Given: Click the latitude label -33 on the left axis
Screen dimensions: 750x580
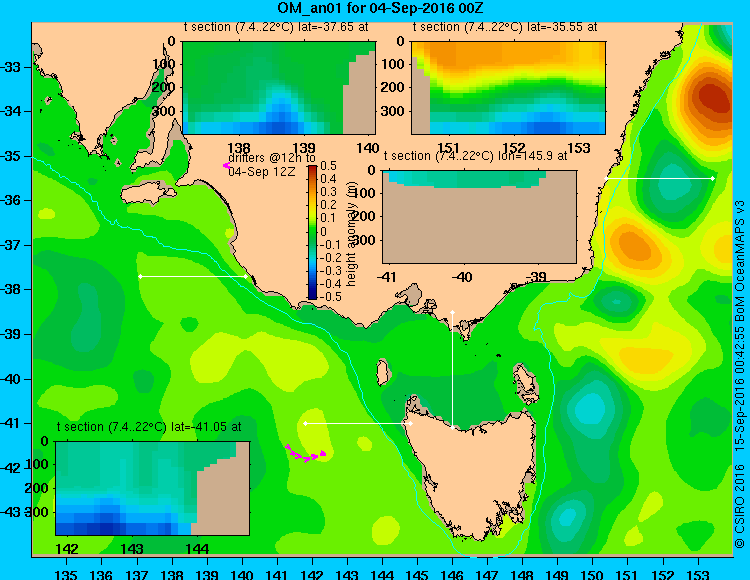Looking at the screenshot, I should 11,67.
